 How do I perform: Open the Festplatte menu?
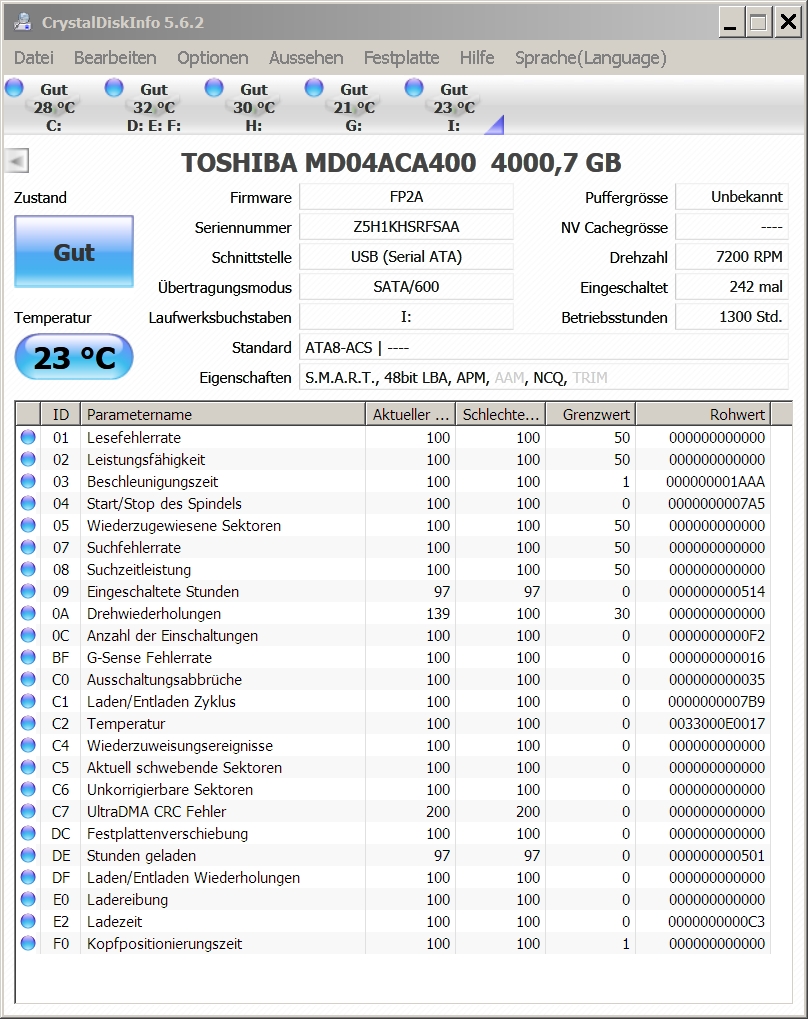(401, 58)
